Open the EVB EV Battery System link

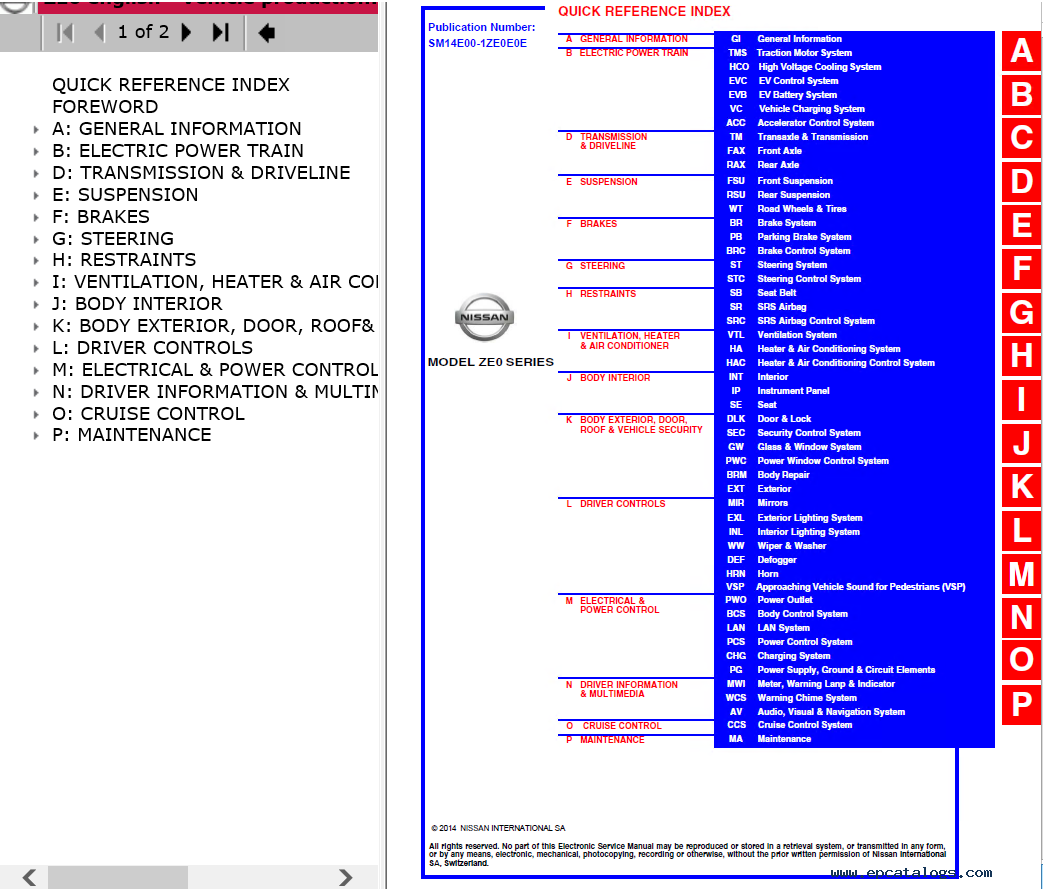click(783, 94)
